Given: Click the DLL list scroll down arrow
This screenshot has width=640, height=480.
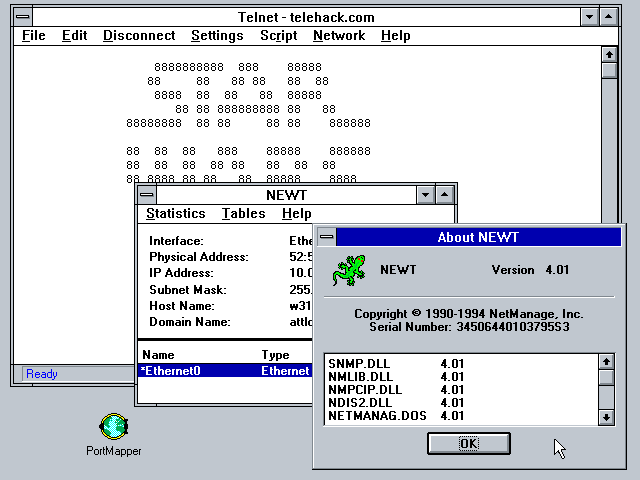Looking at the screenshot, I should pos(606,417).
